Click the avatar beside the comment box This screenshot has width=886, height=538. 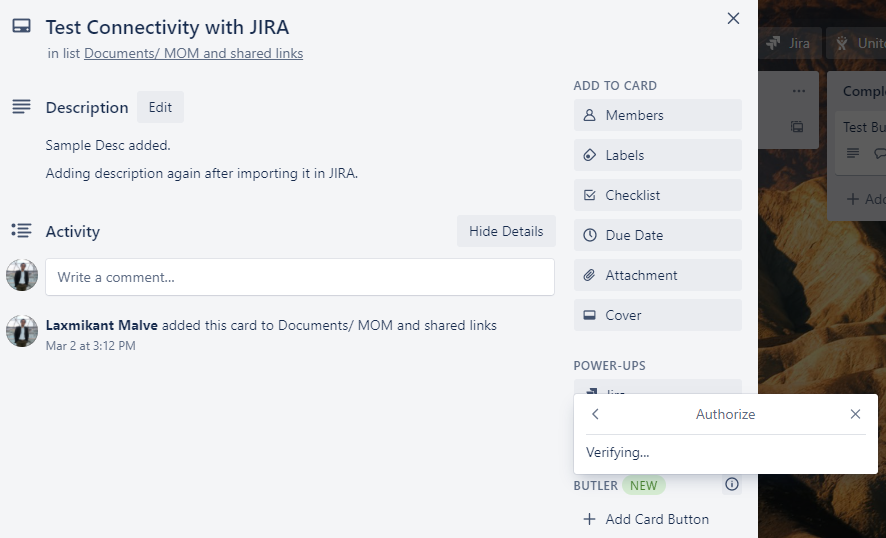tap(22, 275)
